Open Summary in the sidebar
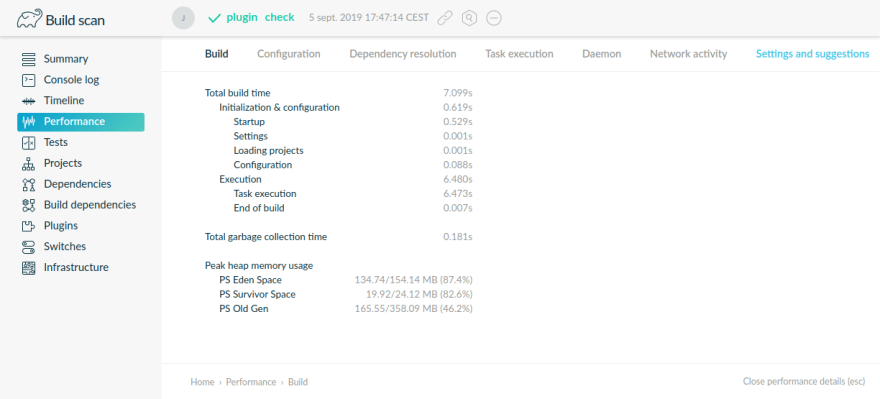The image size is (880, 399). click(66, 59)
